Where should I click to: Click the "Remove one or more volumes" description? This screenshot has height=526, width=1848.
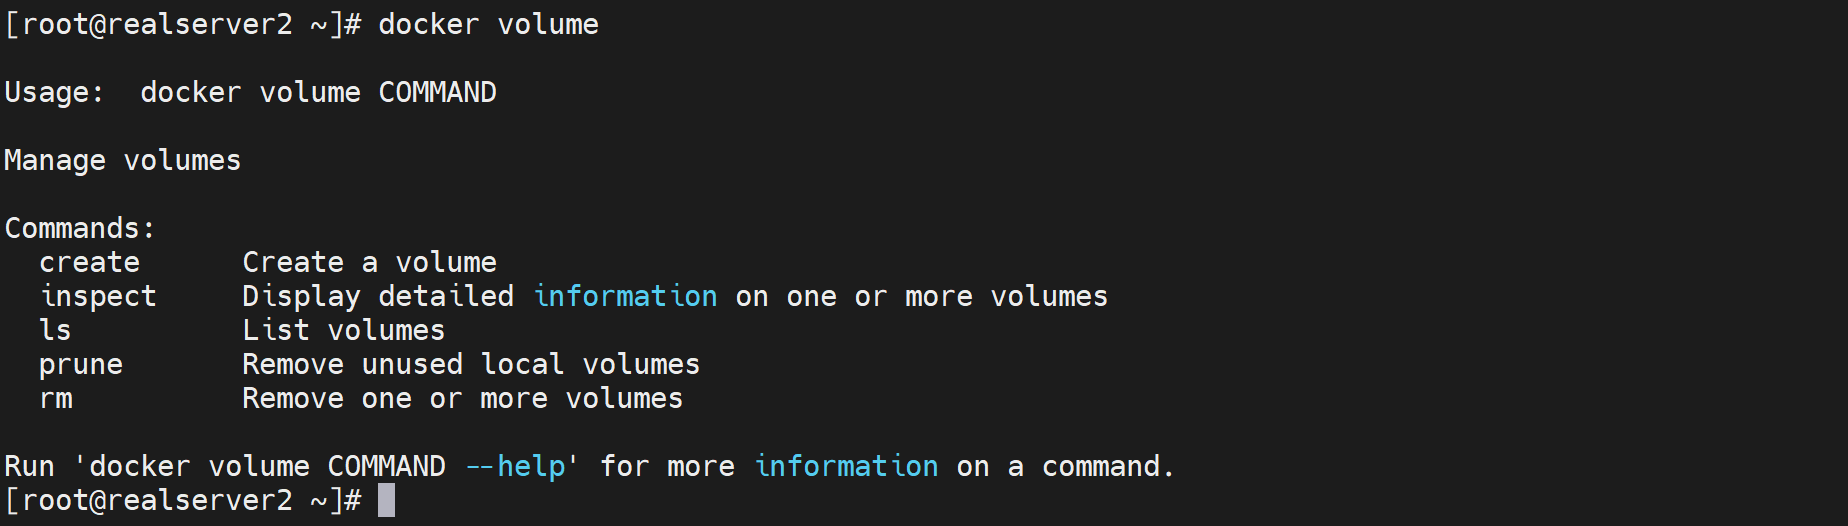click(462, 399)
